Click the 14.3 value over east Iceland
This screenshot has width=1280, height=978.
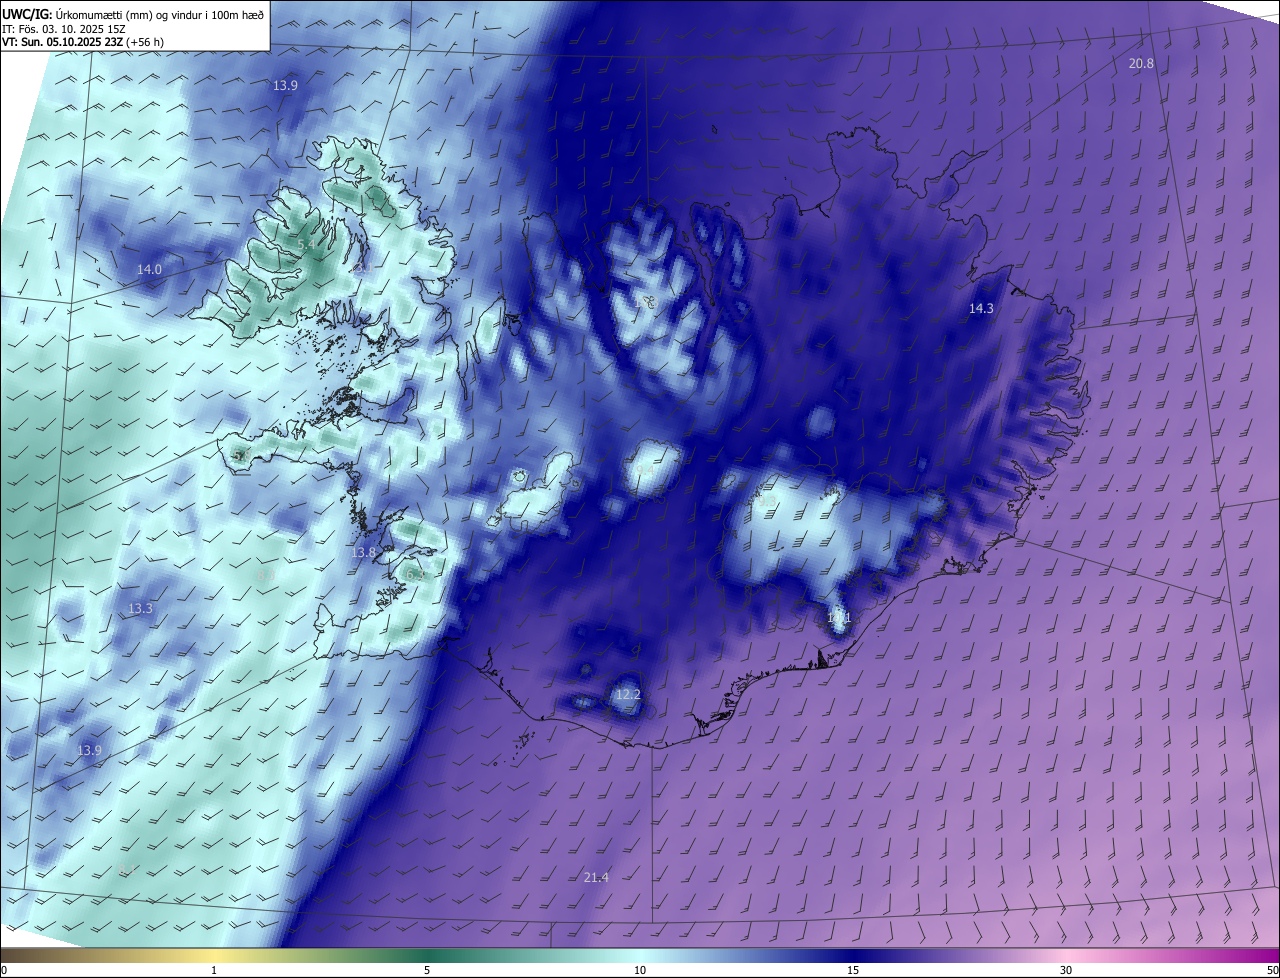click(981, 309)
